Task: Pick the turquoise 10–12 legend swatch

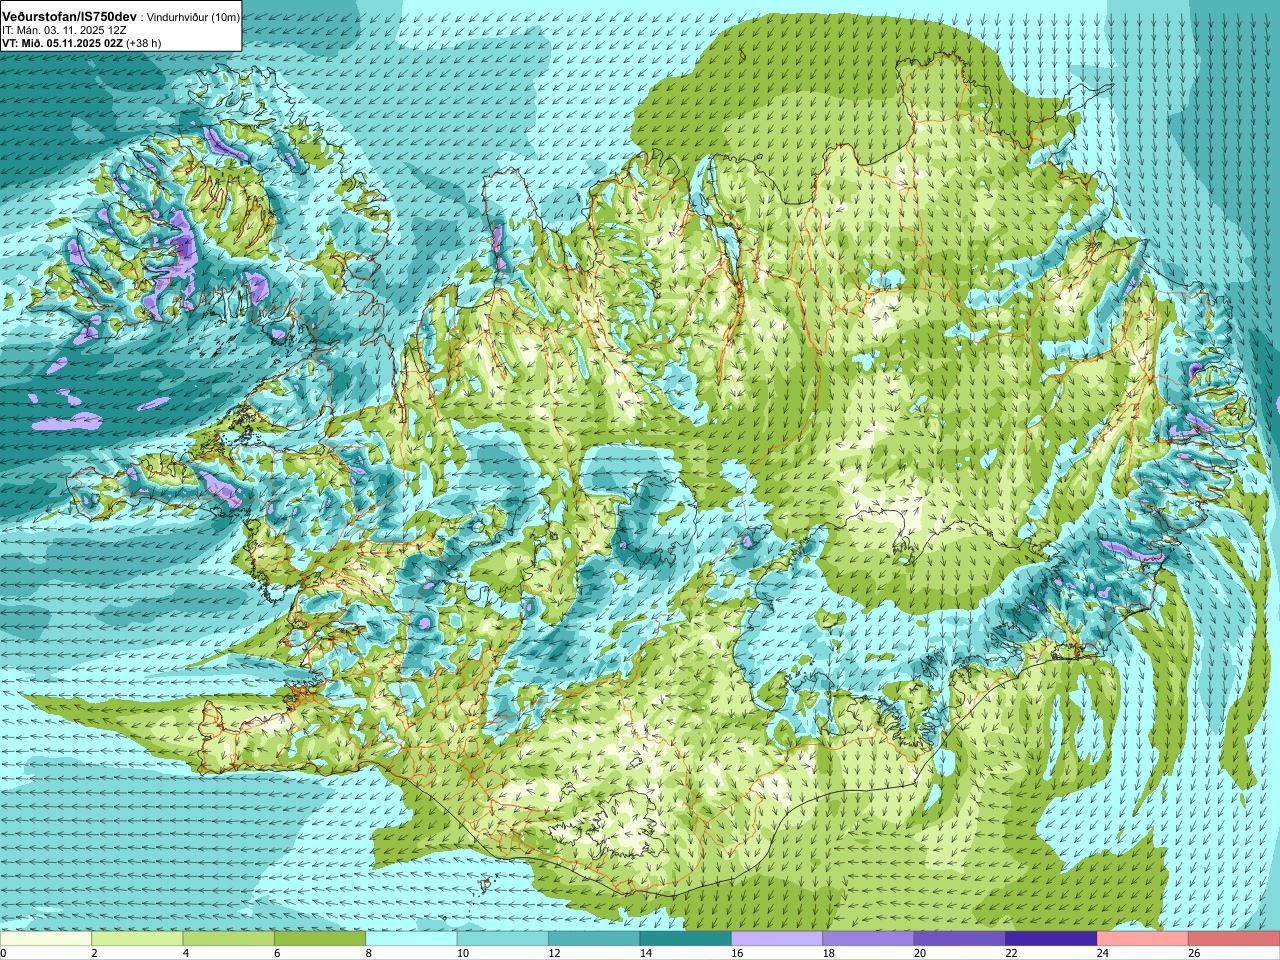Action: pos(503,938)
